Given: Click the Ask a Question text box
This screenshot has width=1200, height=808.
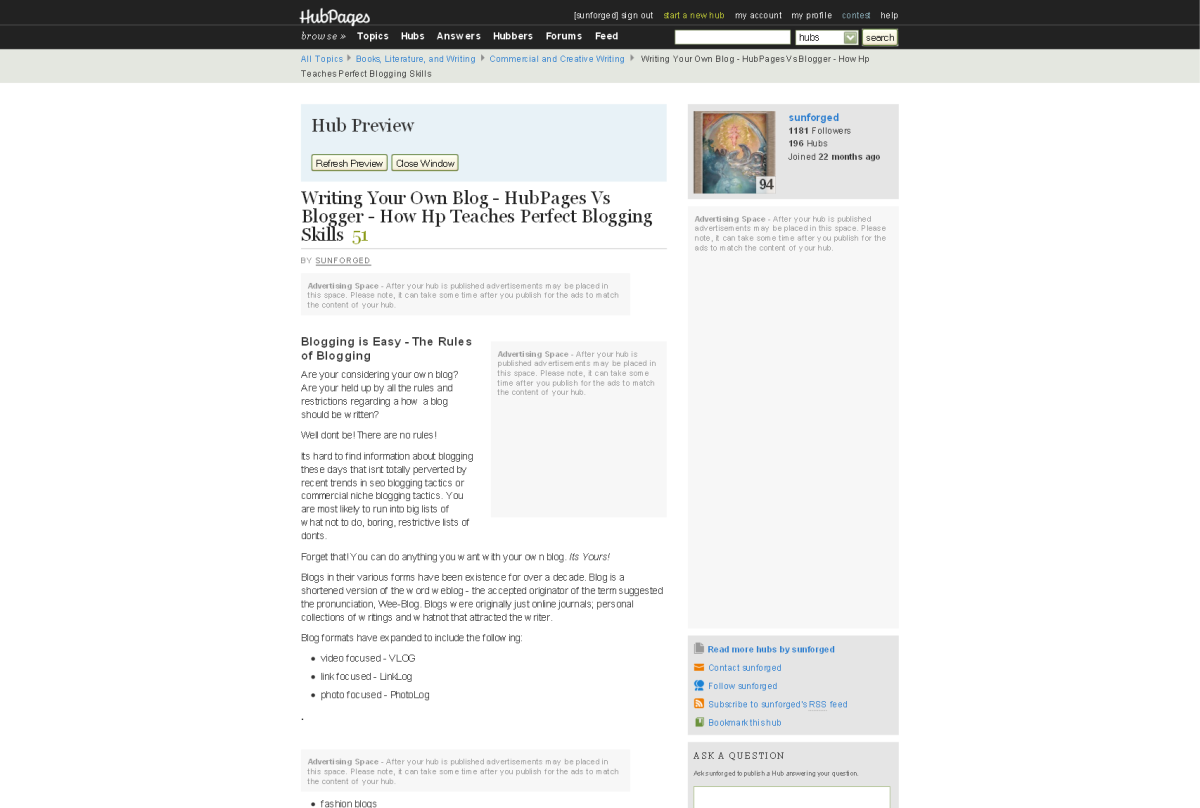Looking at the screenshot, I should click(x=791, y=797).
